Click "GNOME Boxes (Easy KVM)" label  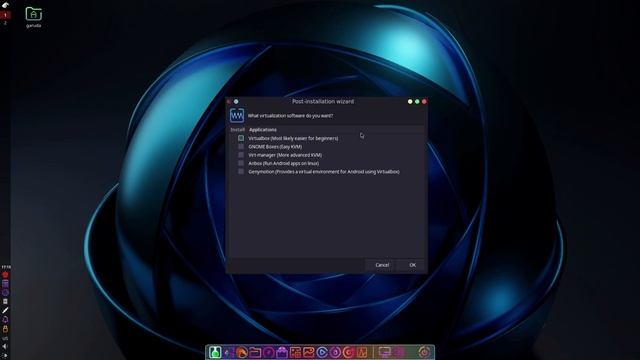(x=275, y=147)
